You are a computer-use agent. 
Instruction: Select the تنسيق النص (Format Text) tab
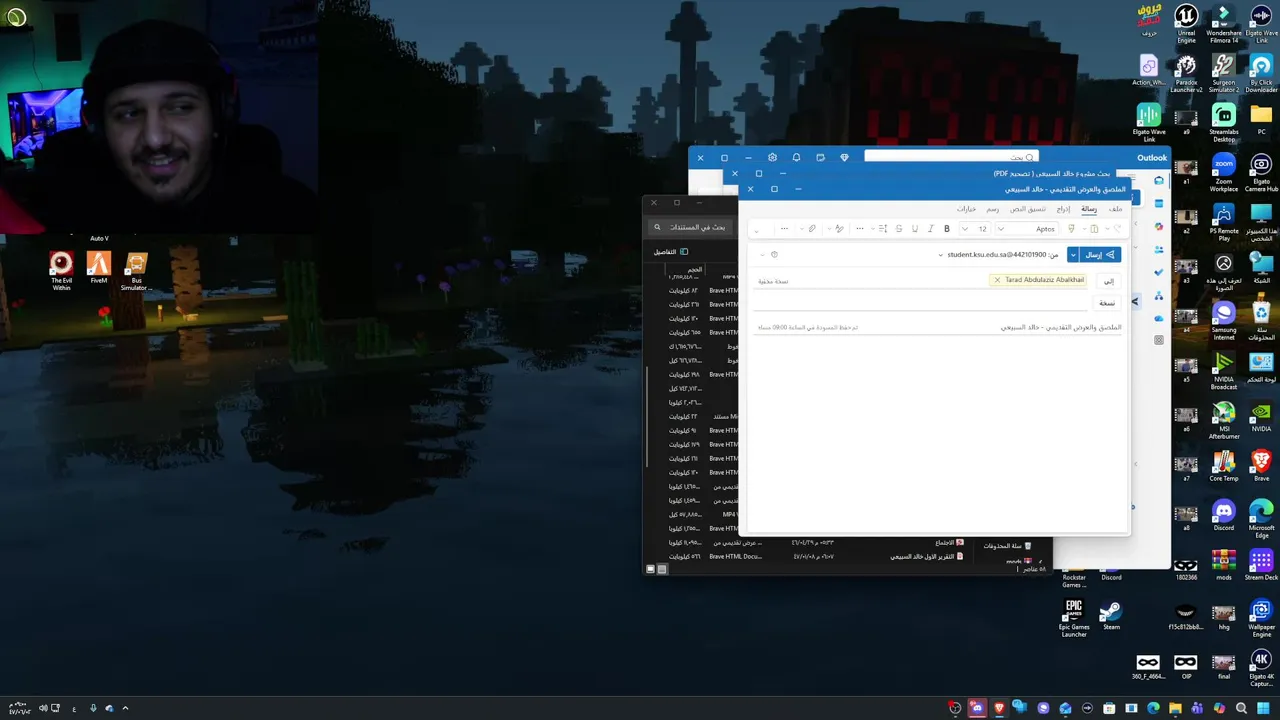pos(1028,209)
